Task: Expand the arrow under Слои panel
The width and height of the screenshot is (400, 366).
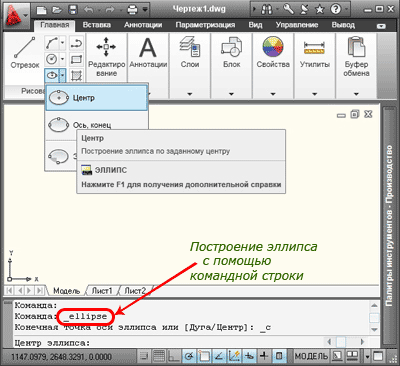Action: pyautogui.click(x=190, y=94)
